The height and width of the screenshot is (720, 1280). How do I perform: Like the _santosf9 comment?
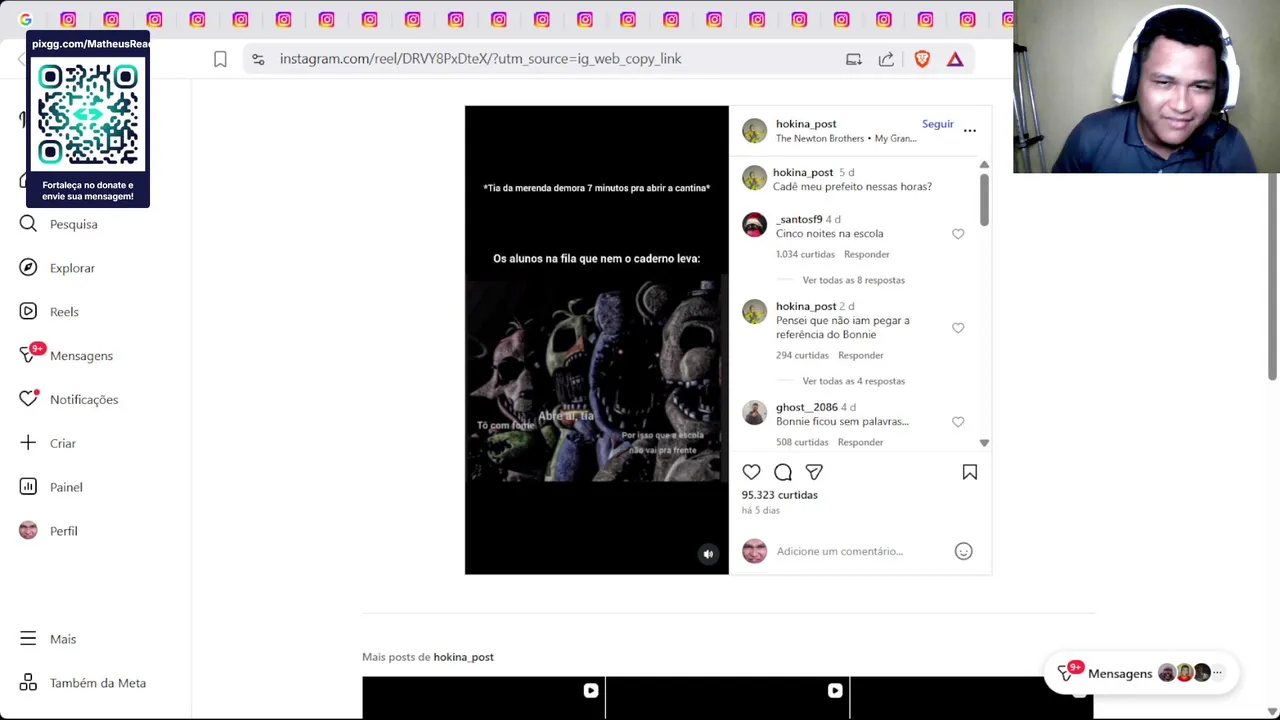958,234
